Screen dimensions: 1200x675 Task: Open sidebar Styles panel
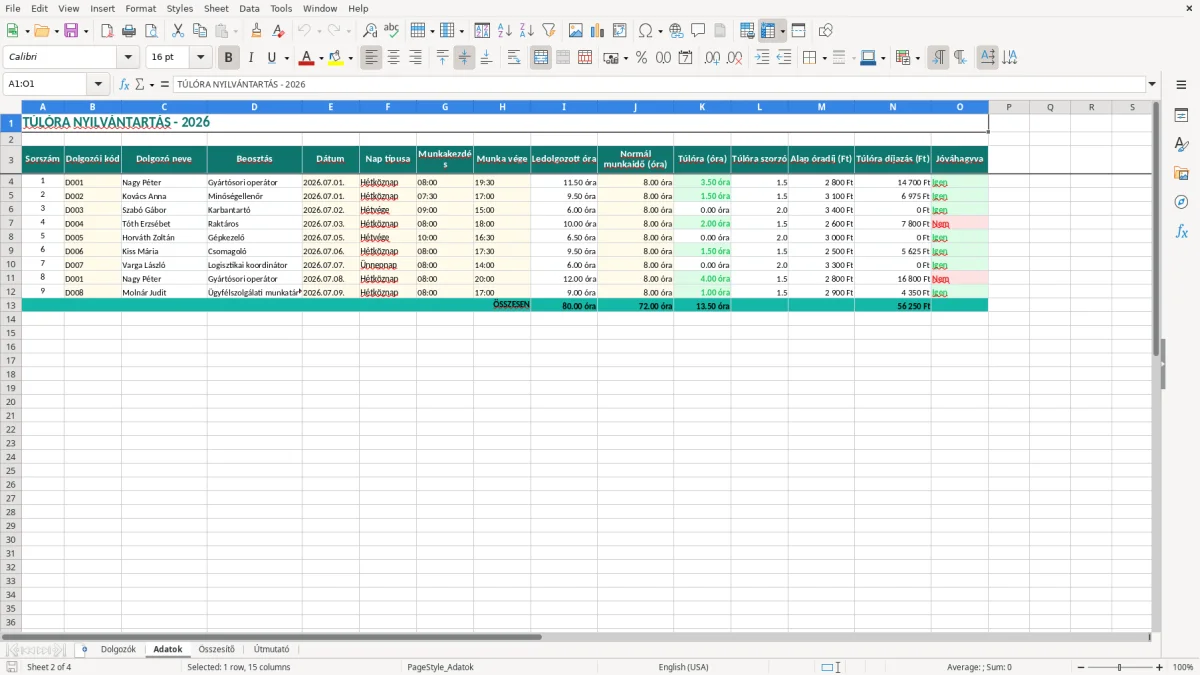click(x=1182, y=145)
